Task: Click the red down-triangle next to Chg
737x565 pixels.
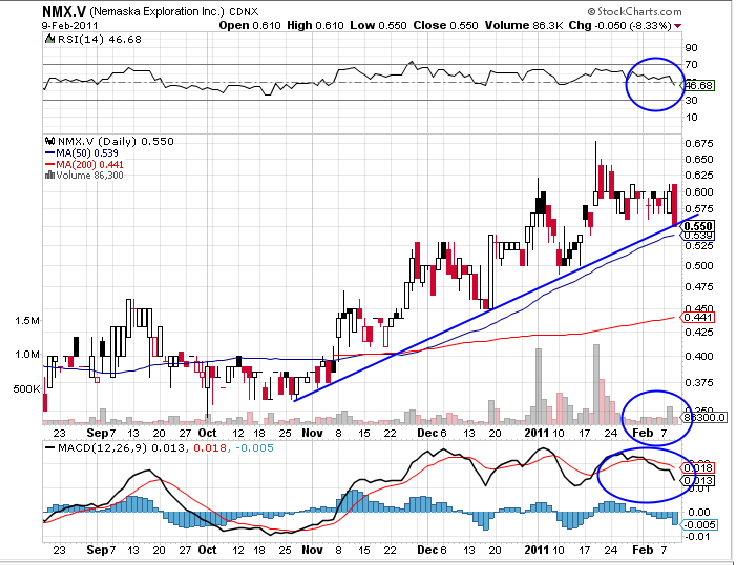Action: click(x=677, y=26)
